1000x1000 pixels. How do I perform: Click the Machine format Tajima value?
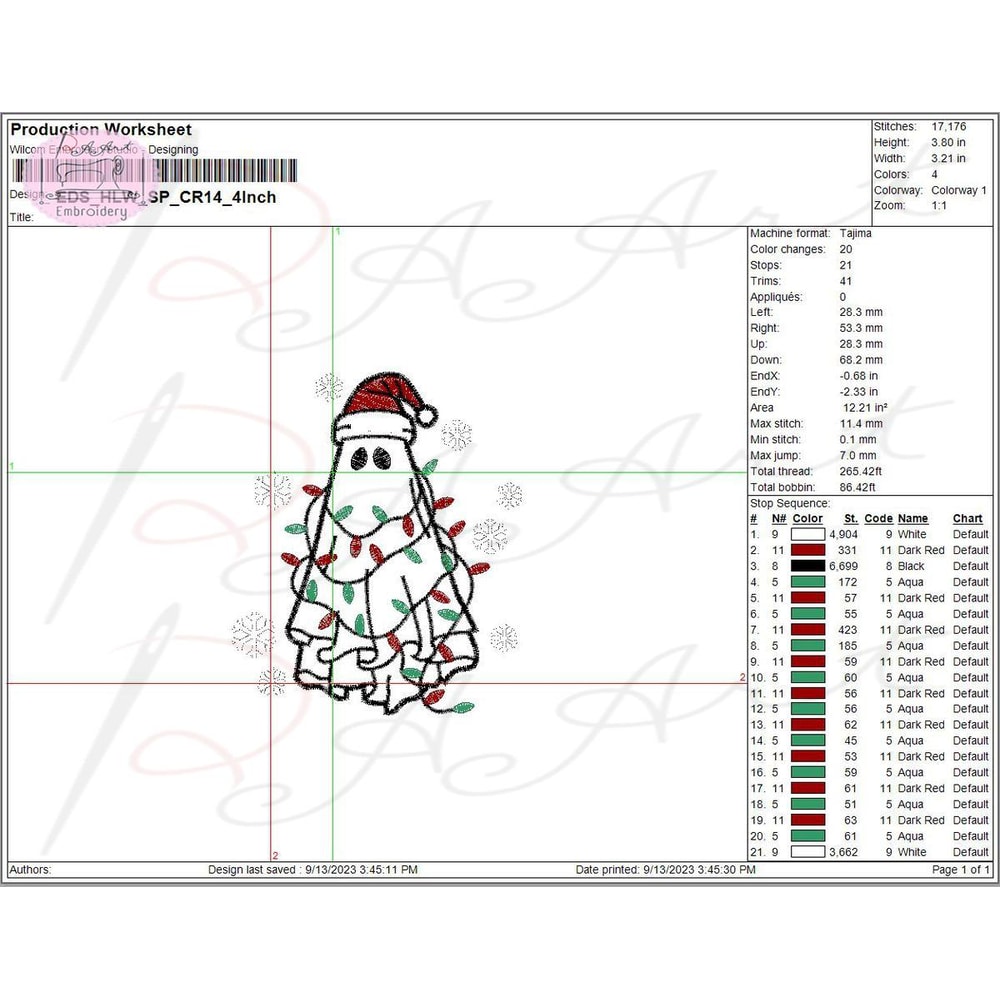pos(855,233)
